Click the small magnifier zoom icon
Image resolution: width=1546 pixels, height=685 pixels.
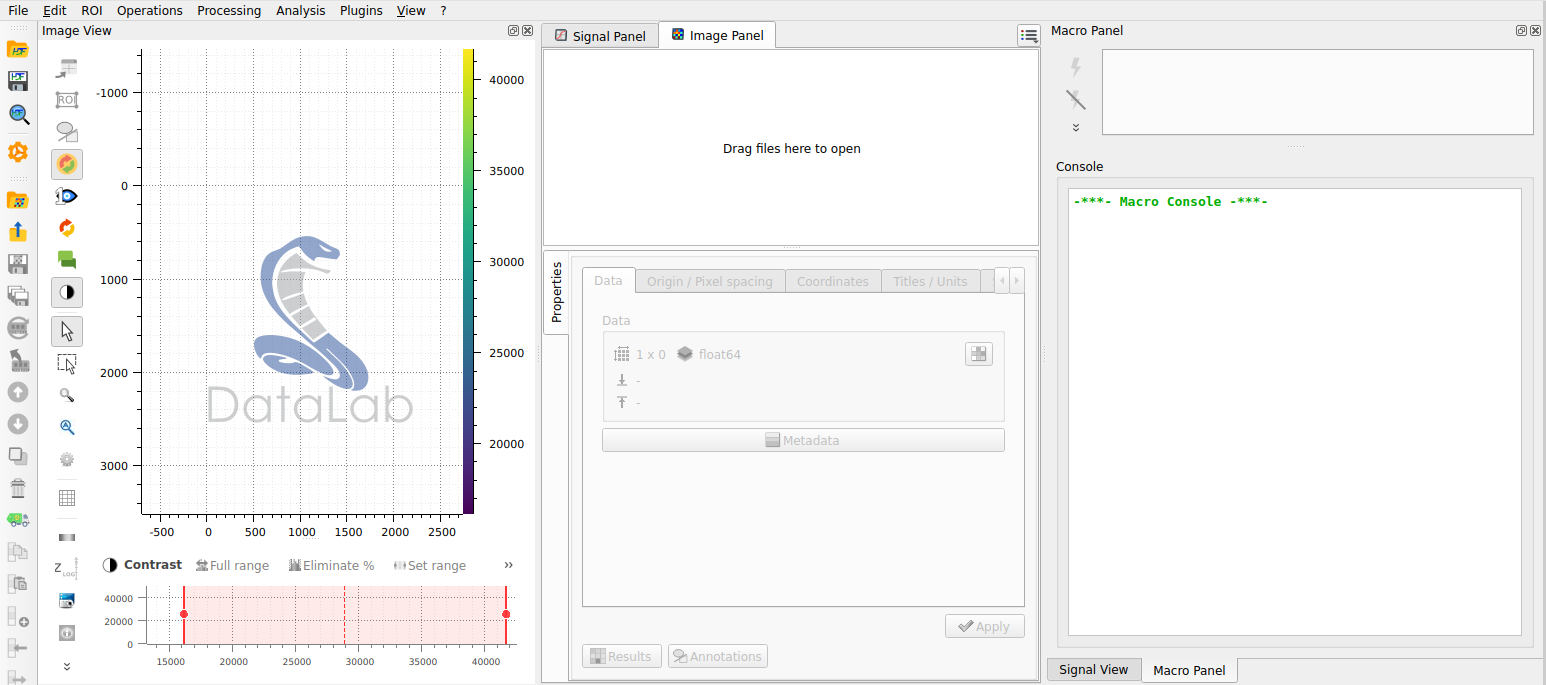[x=67, y=395]
